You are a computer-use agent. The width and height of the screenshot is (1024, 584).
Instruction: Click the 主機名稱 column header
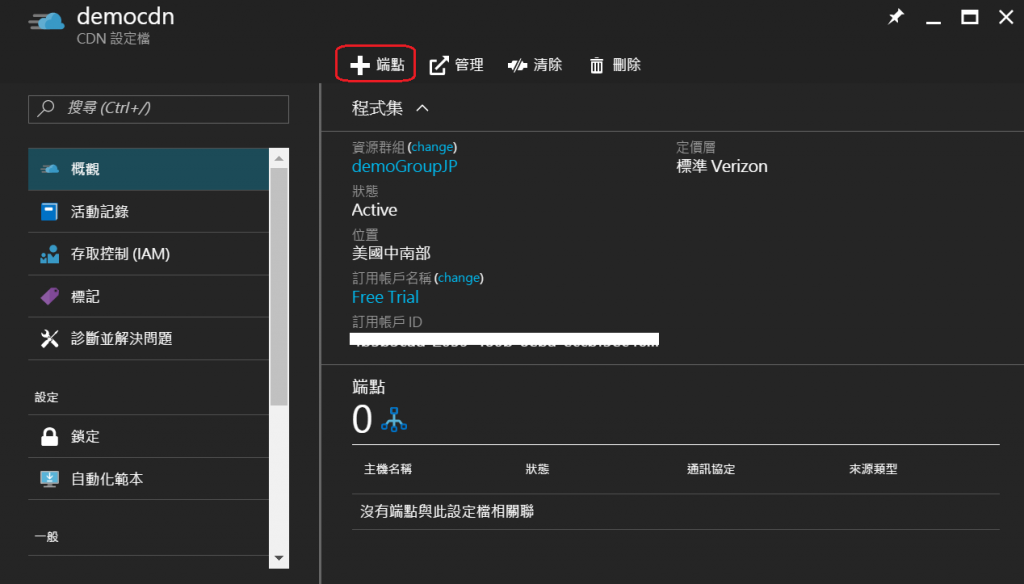[x=388, y=469]
